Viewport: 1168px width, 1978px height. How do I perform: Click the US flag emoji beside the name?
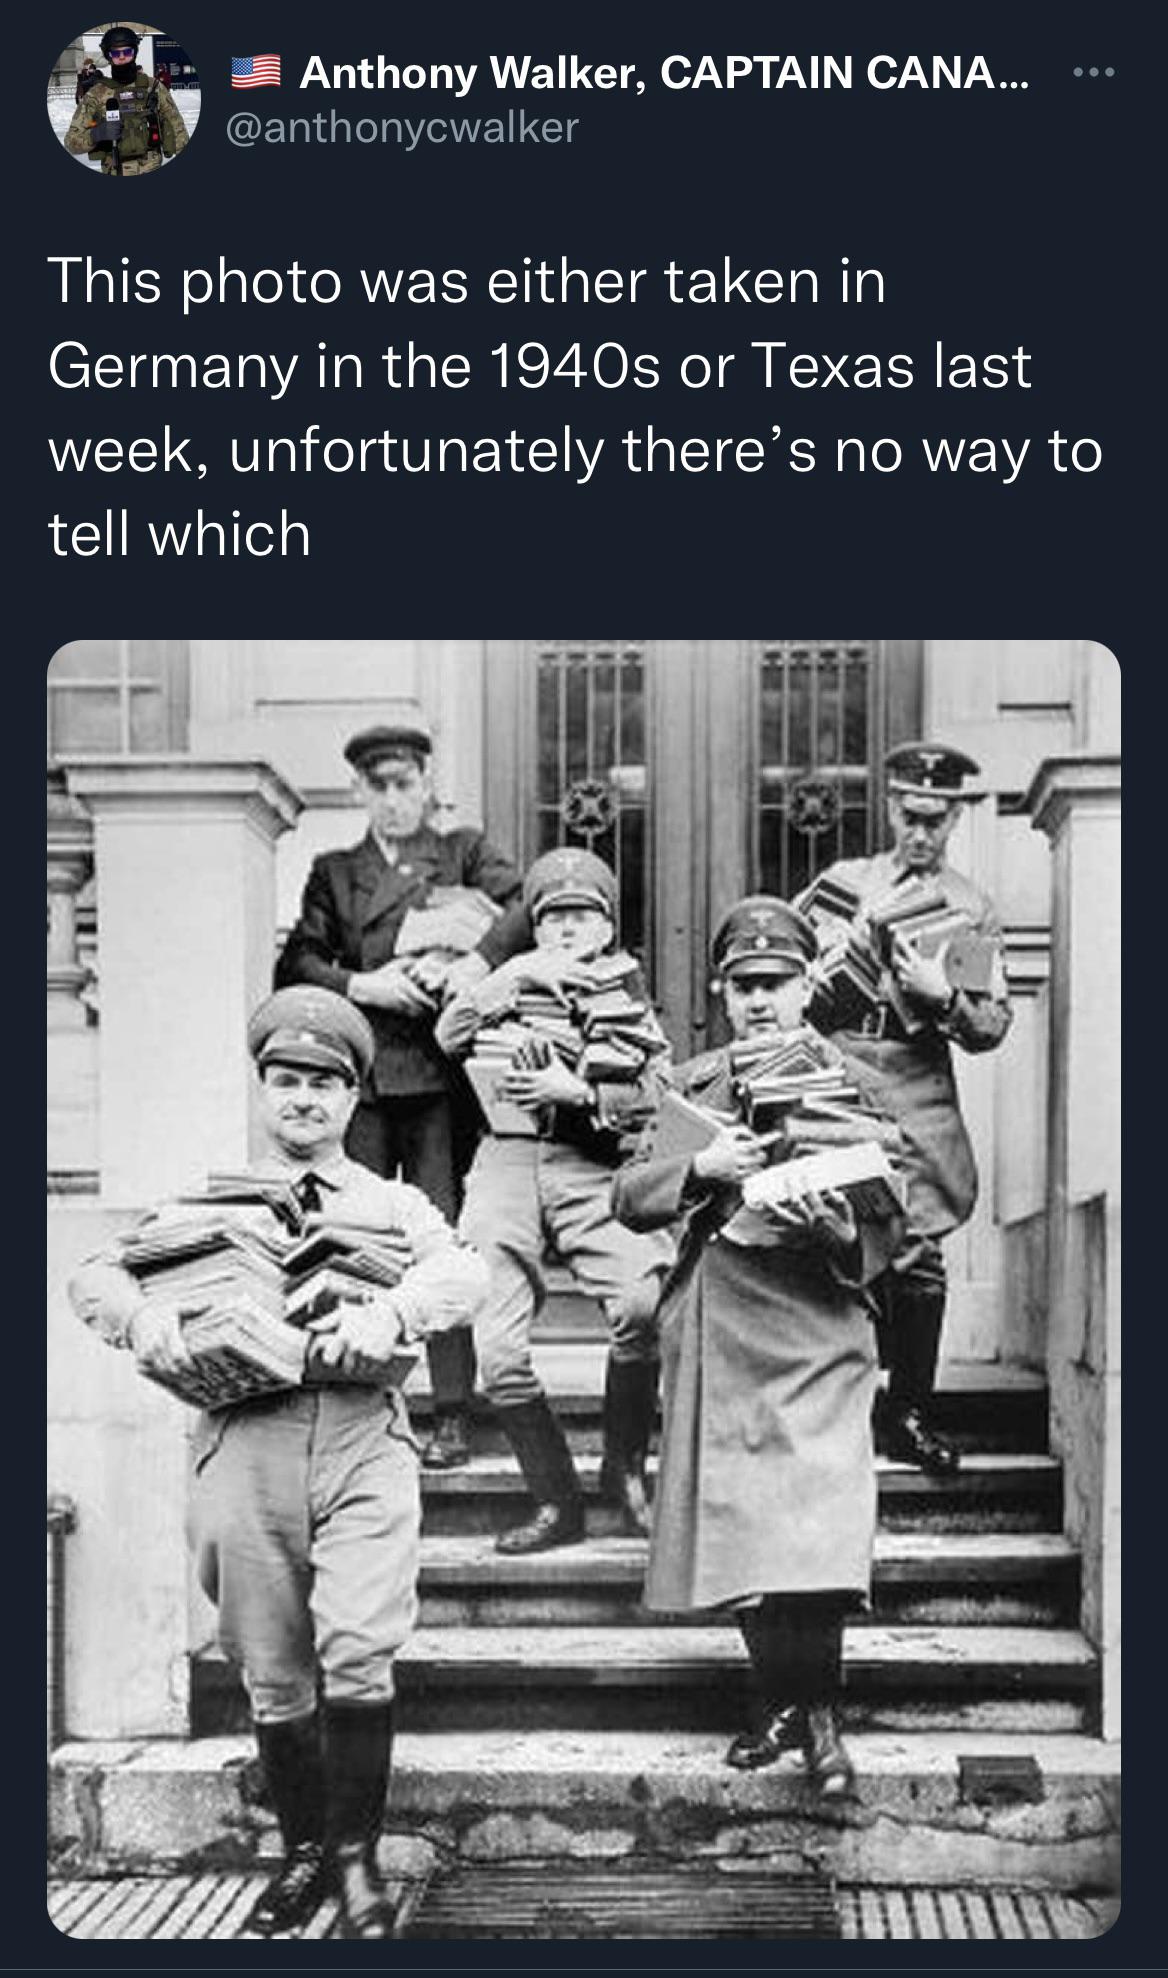pos(257,74)
